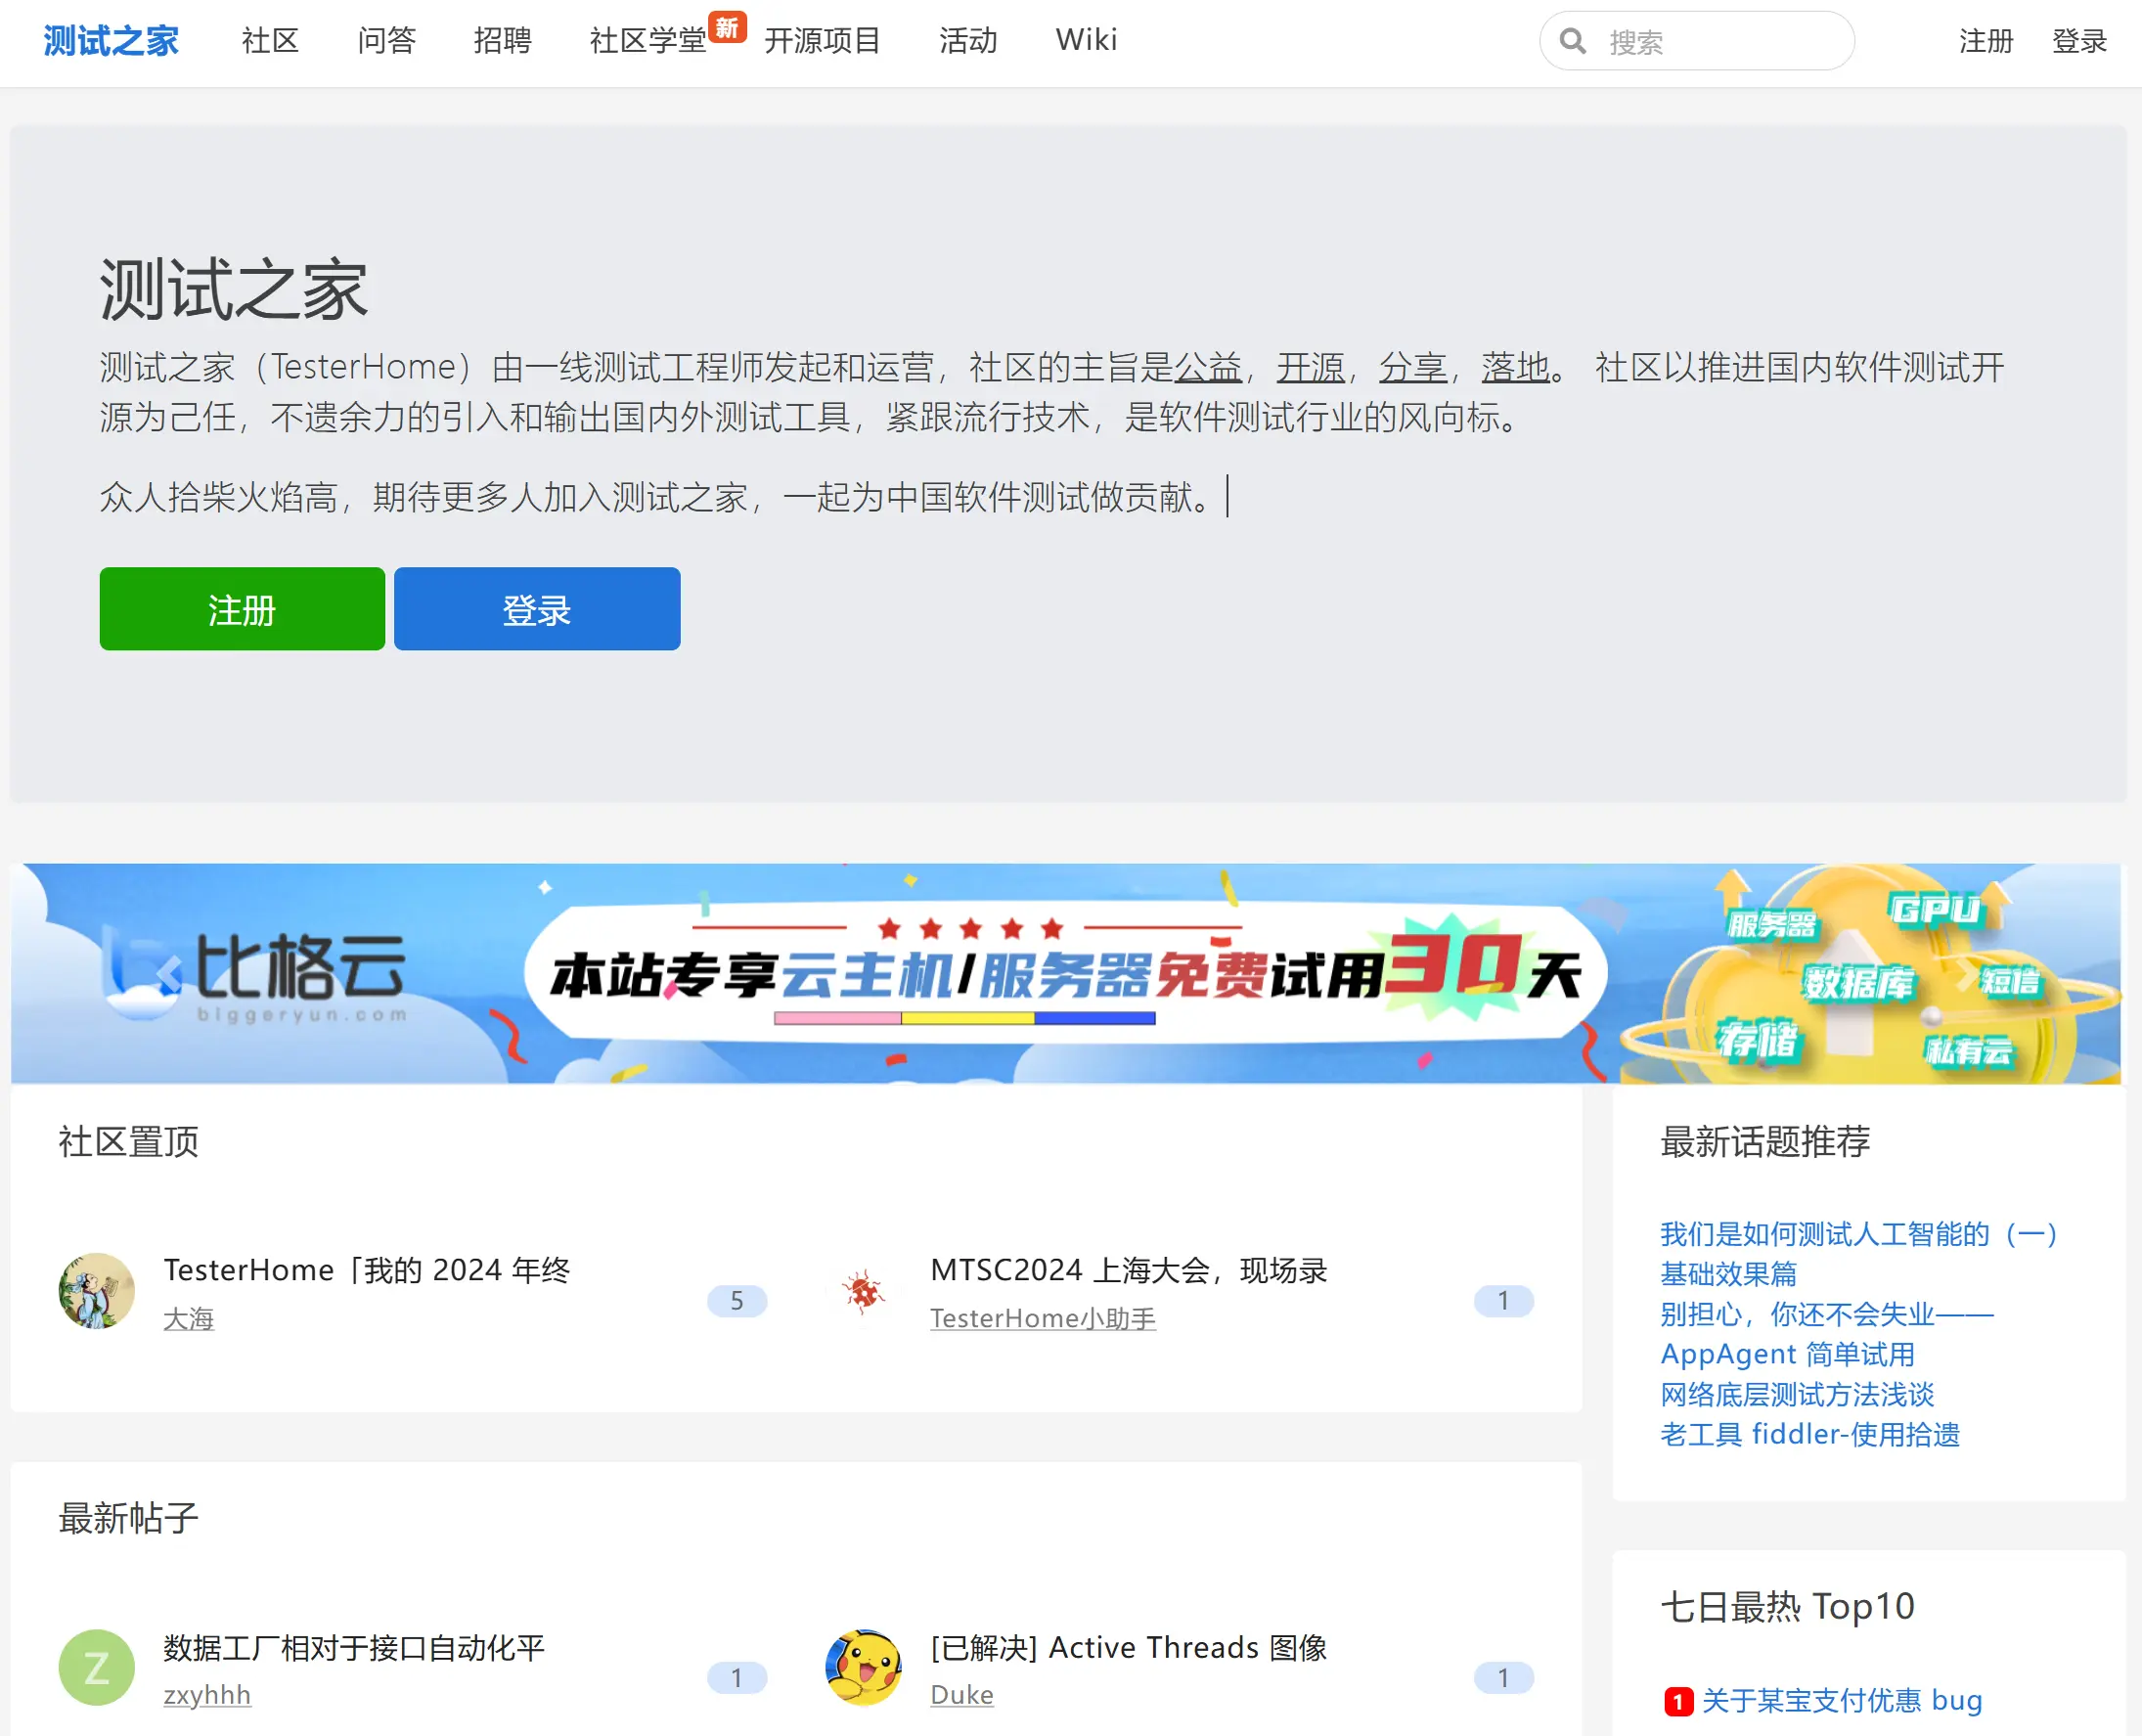Click the 新 badge on 社区学堂
The image size is (2142, 1736).
tap(727, 29)
